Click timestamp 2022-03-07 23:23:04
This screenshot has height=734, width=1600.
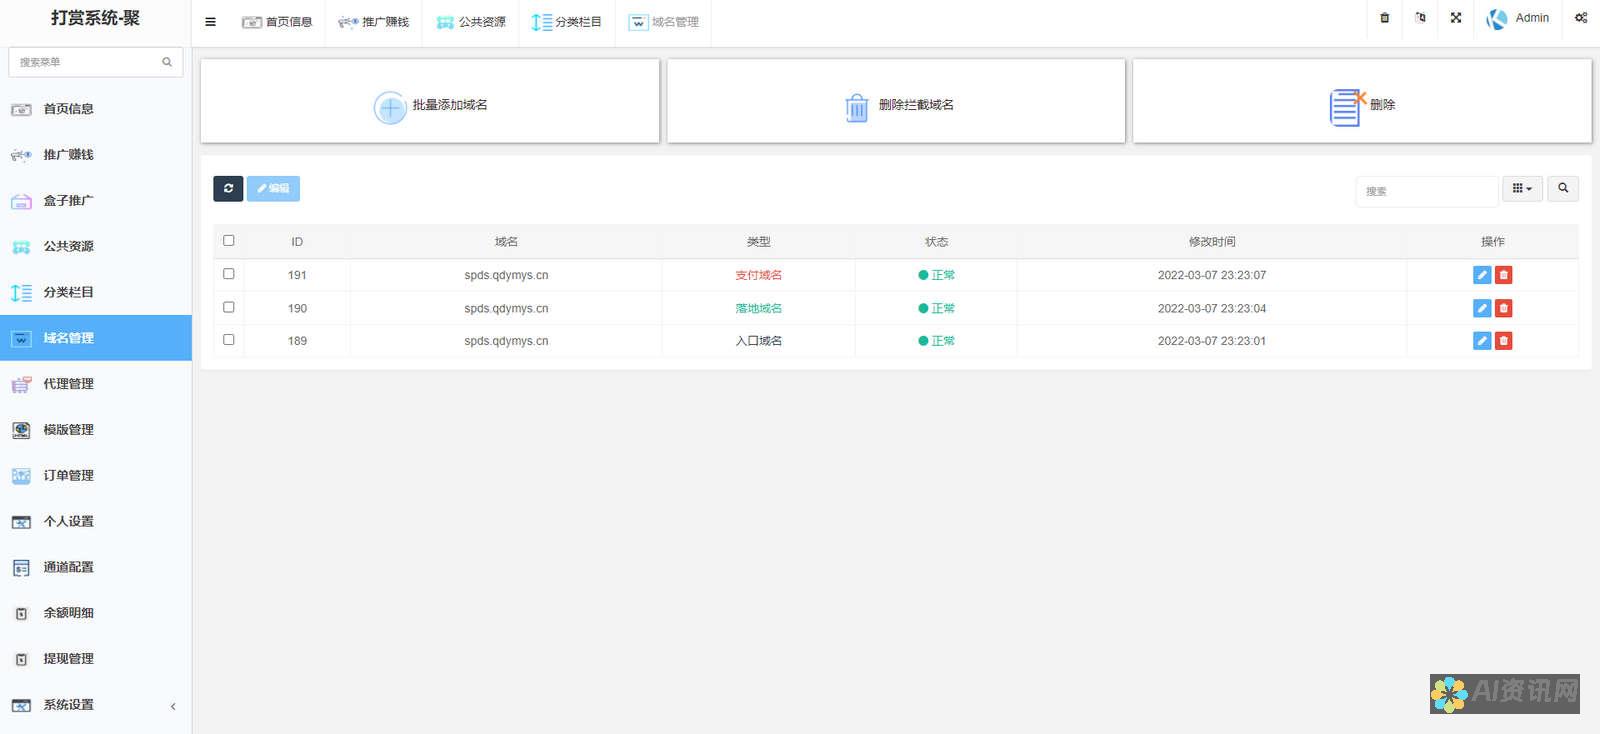click(1212, 308)
